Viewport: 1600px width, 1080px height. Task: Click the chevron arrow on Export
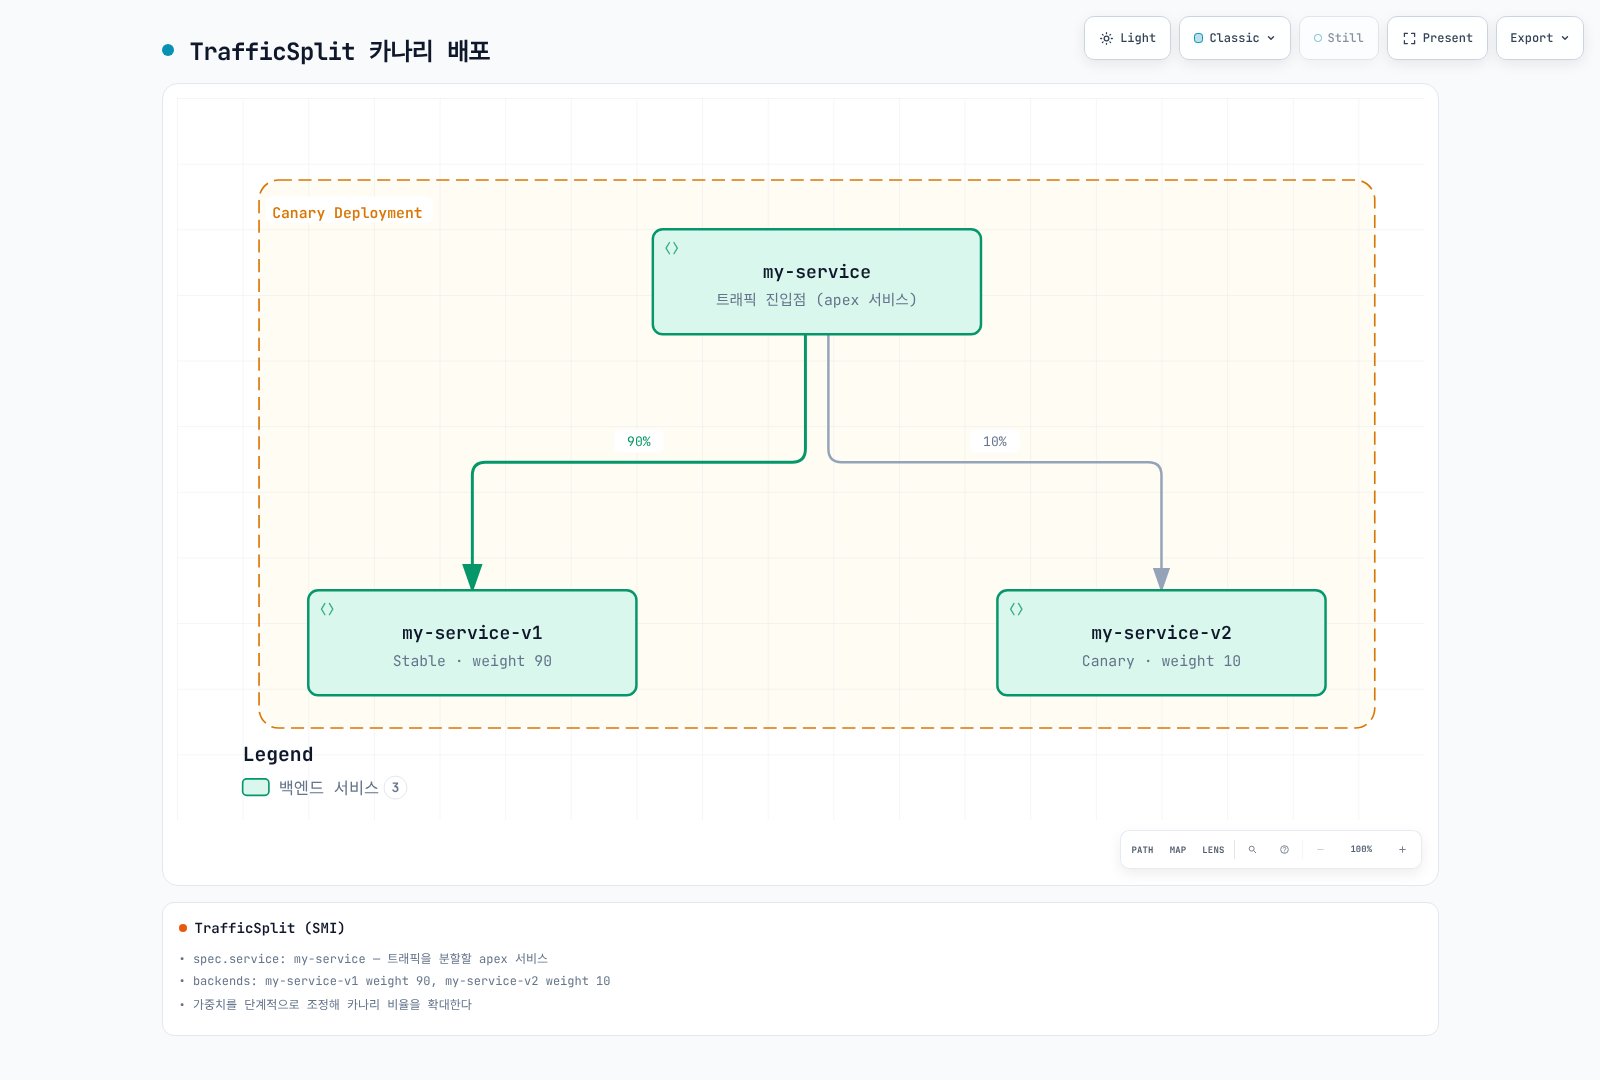click(x=1565, y=38)
